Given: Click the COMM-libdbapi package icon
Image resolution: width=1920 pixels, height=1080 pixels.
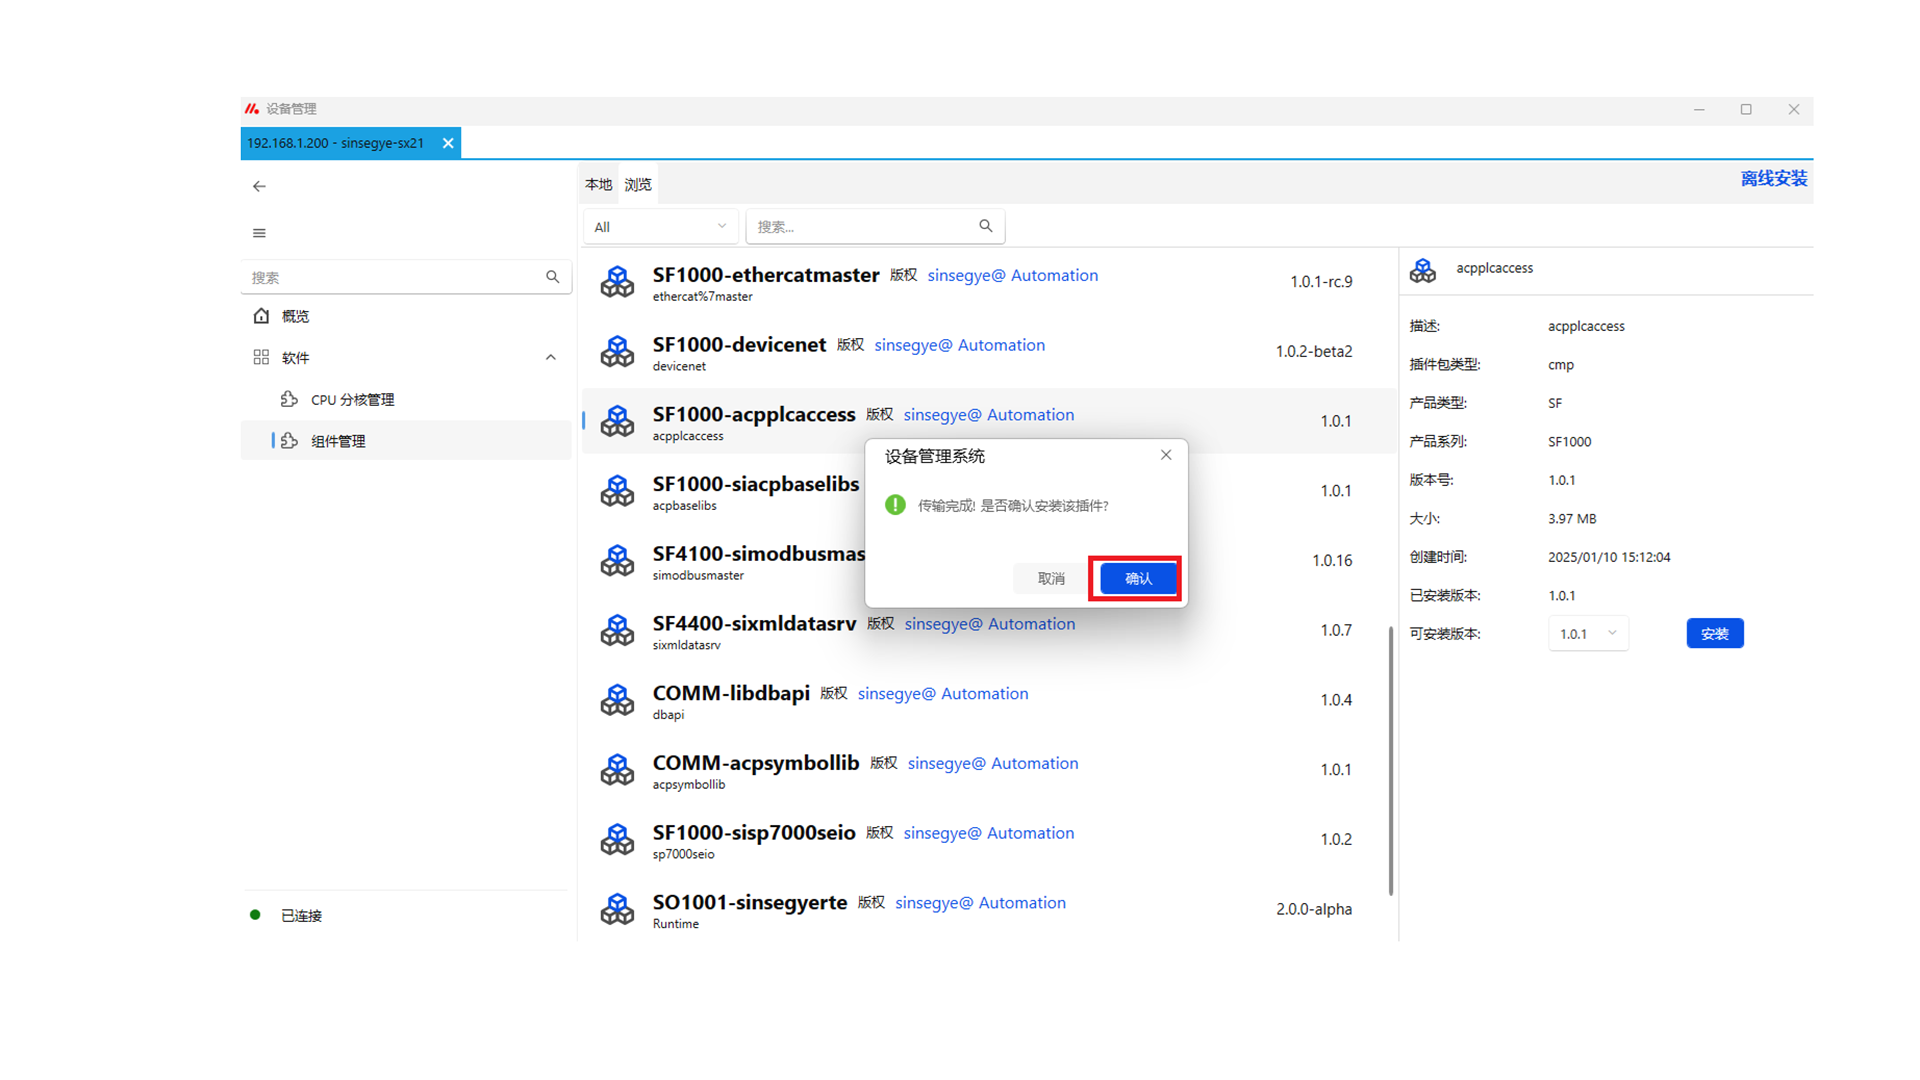Looking at the screenshot, I should pyautogui.click(x=617, y=700).
